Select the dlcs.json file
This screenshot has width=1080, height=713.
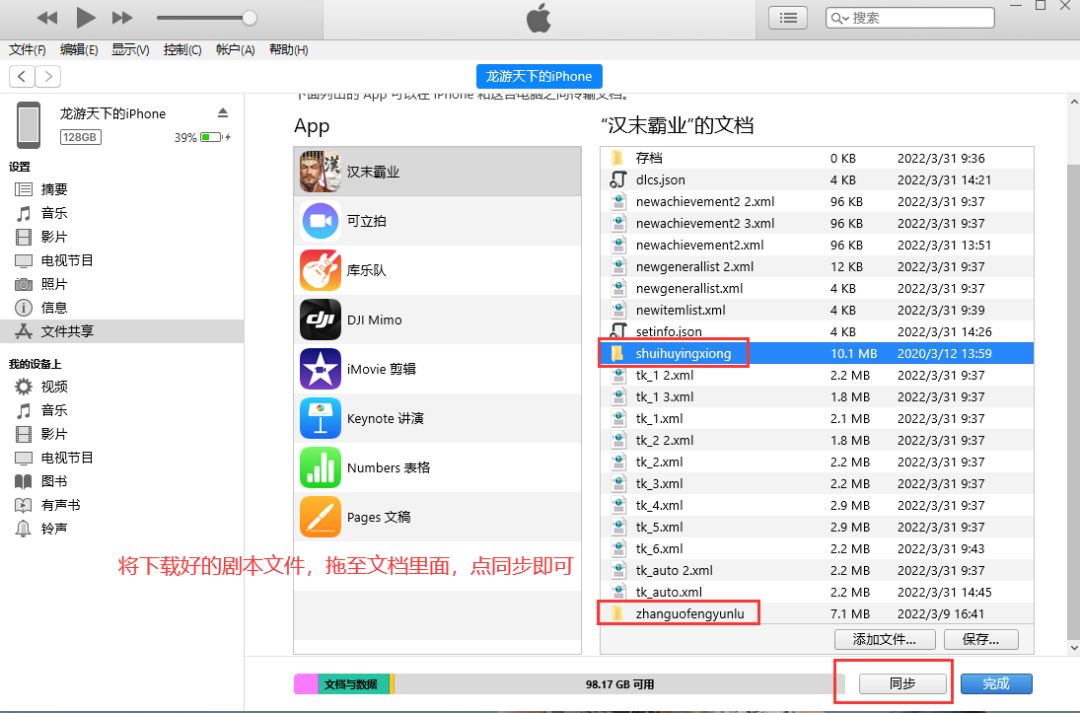817,180
